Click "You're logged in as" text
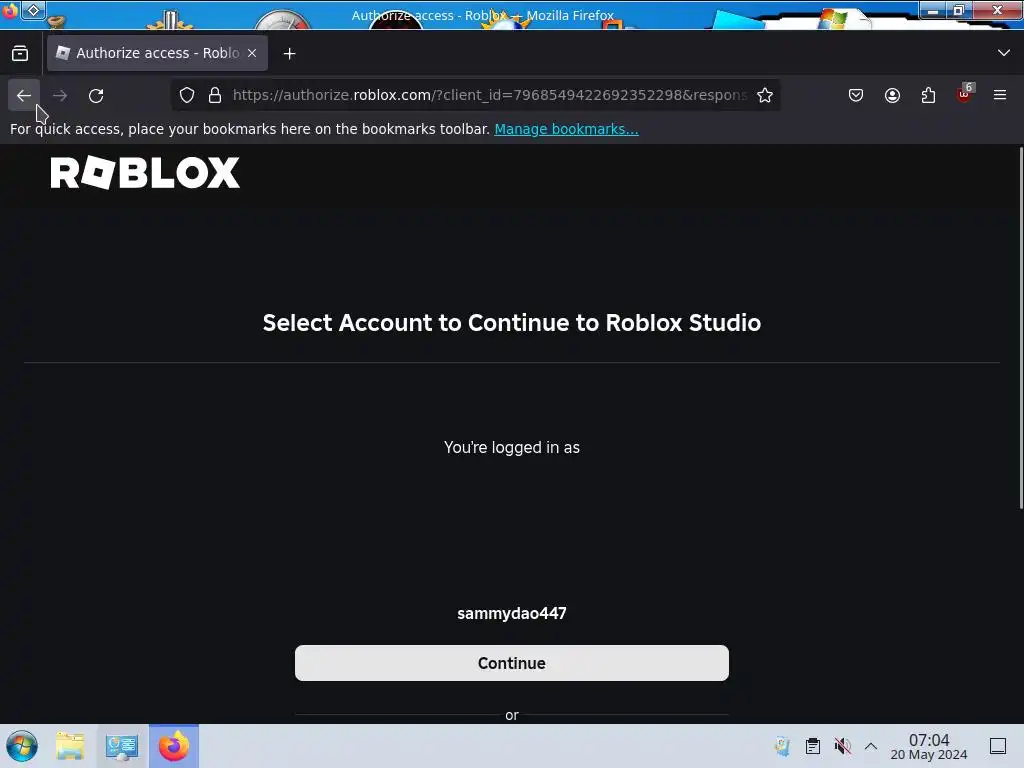This screenshot has height=768, width=1024. pos(511,447)
